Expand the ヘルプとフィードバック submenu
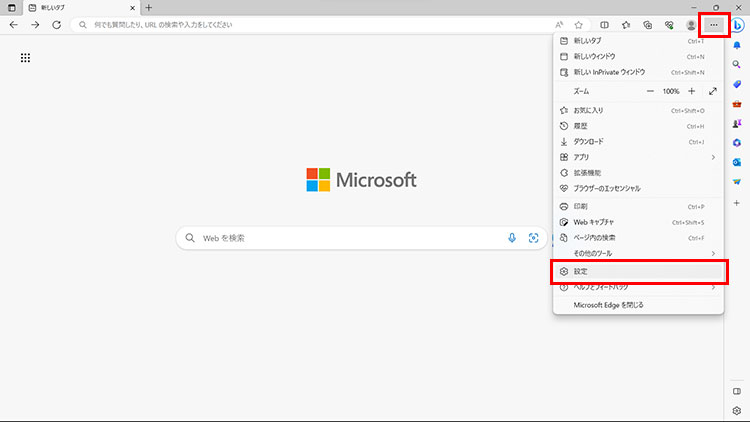This screenshot has width=750, height=422. (x=637, y=287)
